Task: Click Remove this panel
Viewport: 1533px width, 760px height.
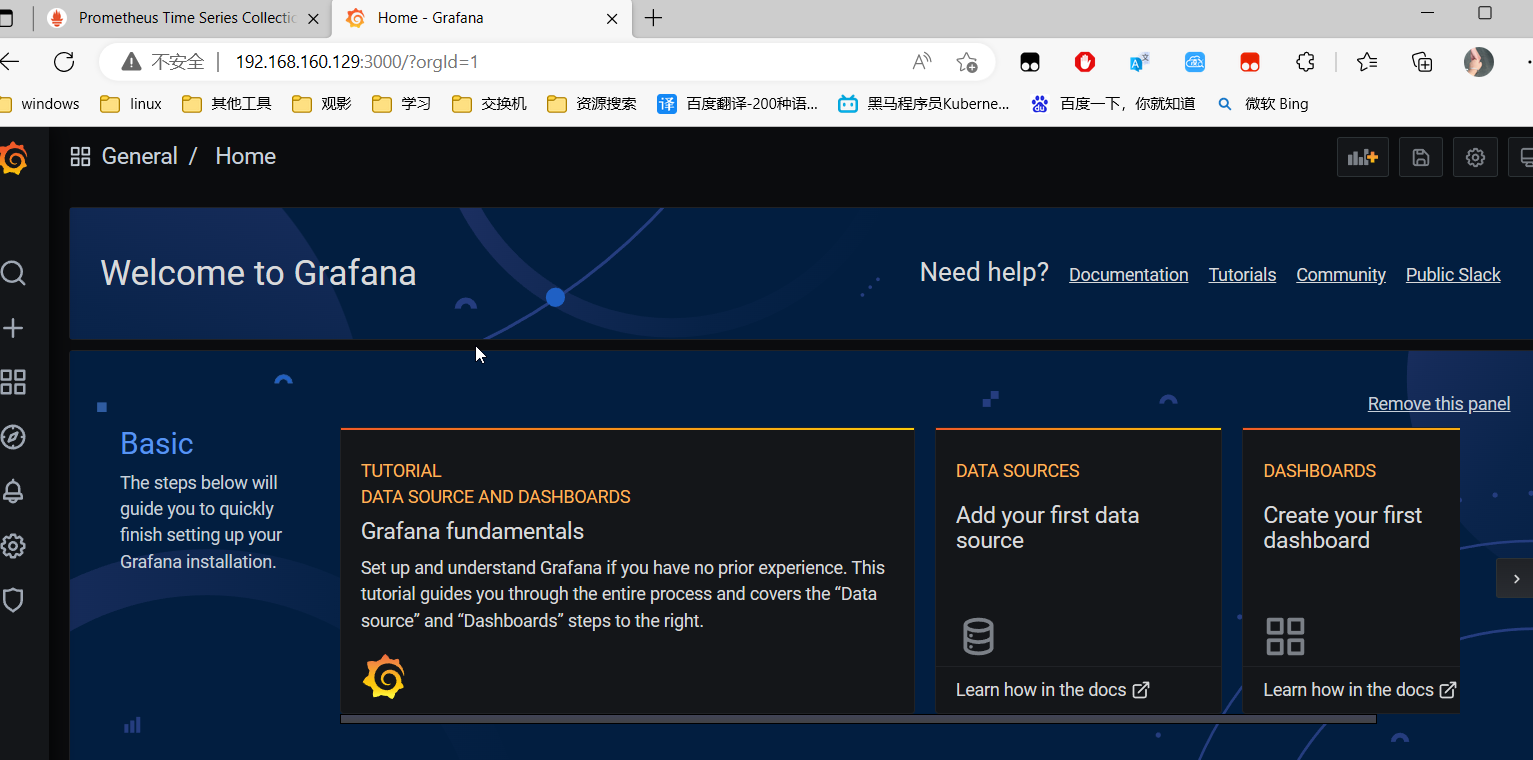Action: click(x=1439, y=404)
